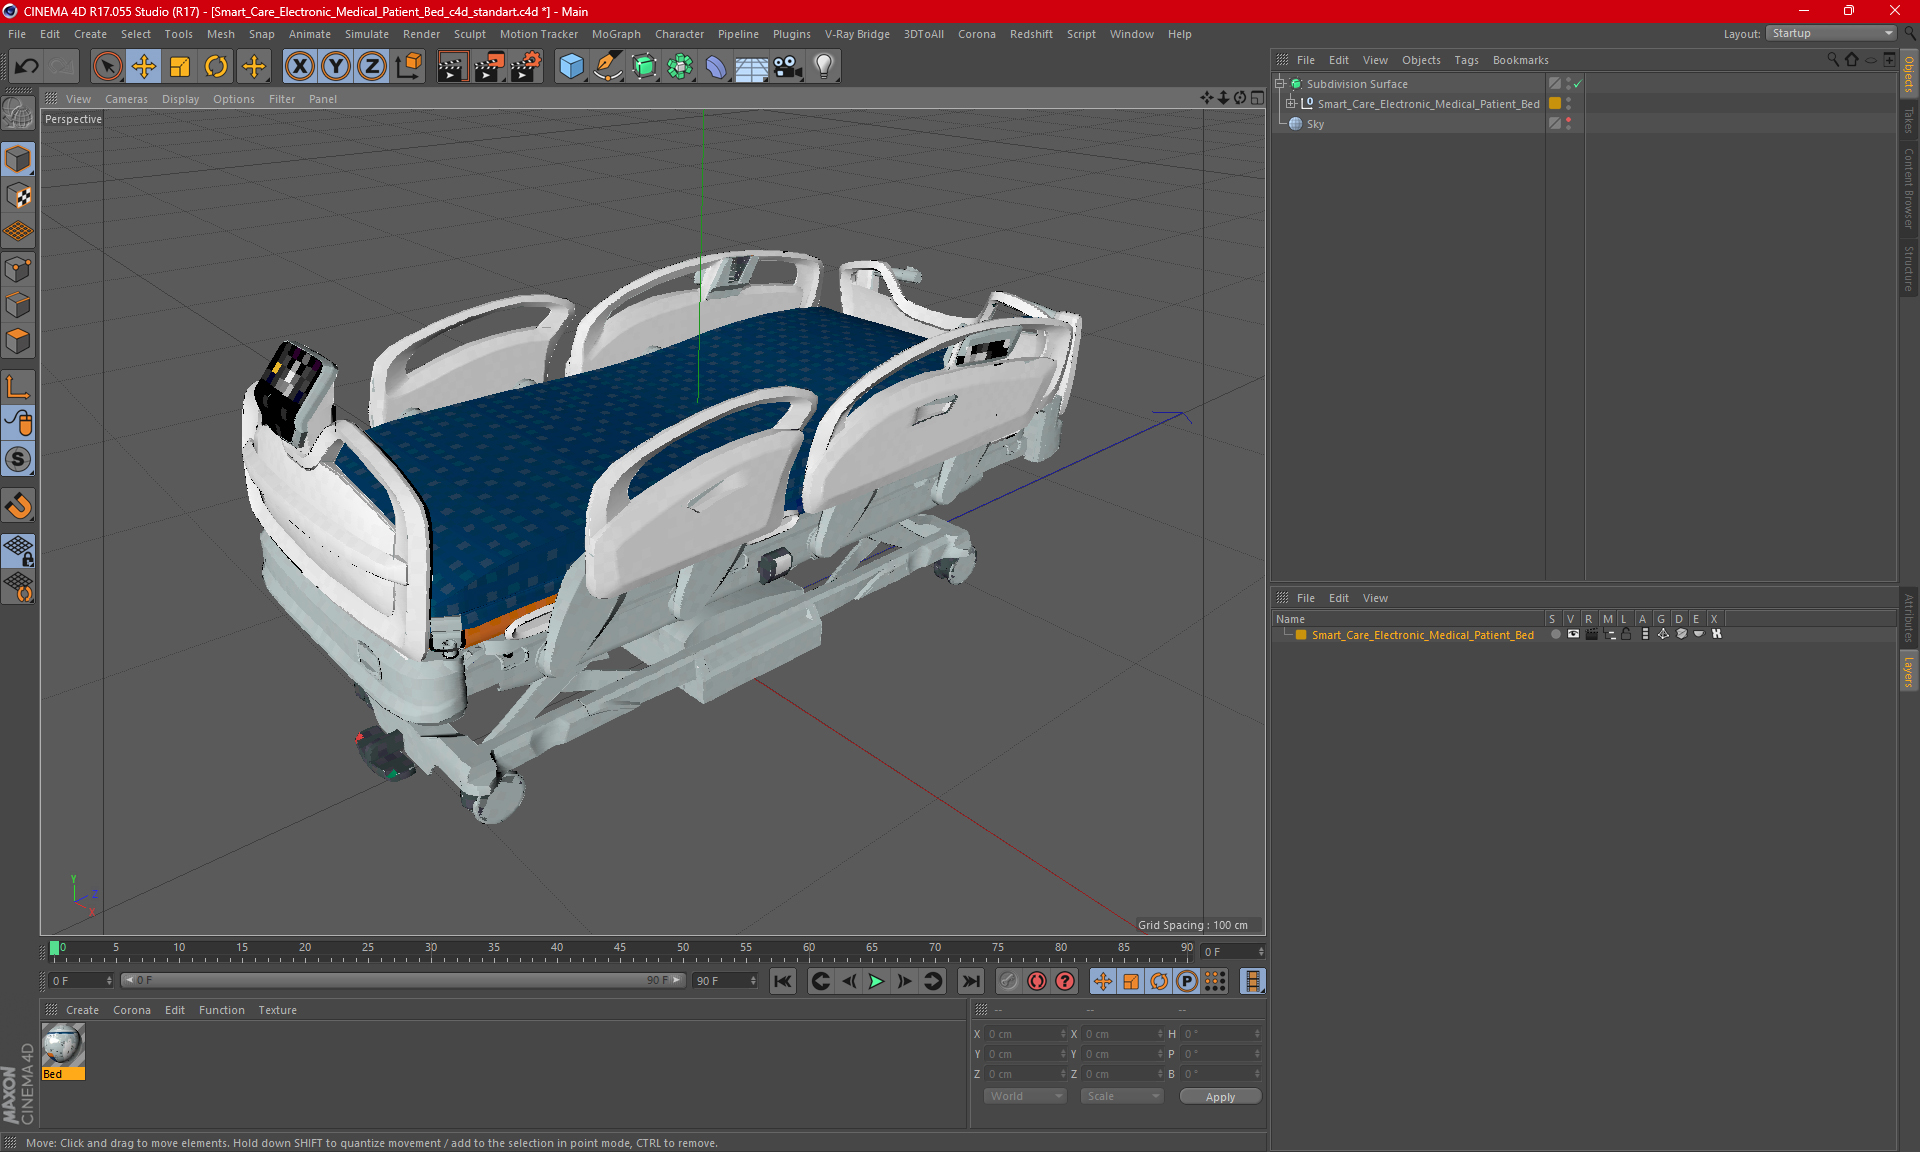Activate the Rotate tool
This screenshot has width=1920, height=1152.
click(216, 66)
